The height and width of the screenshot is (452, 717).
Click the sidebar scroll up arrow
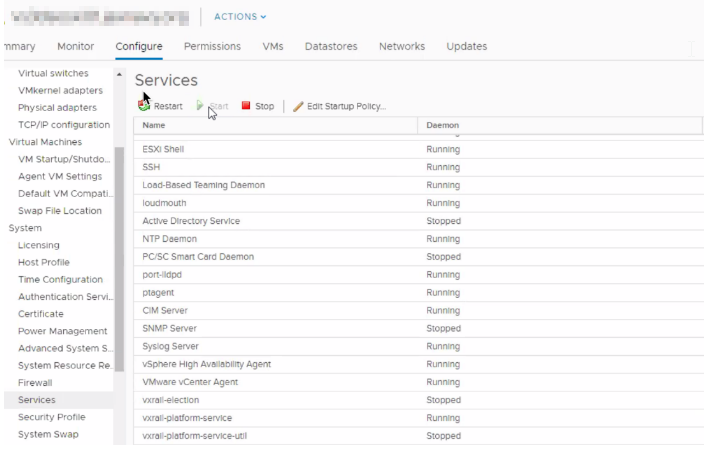pos(119,74)
